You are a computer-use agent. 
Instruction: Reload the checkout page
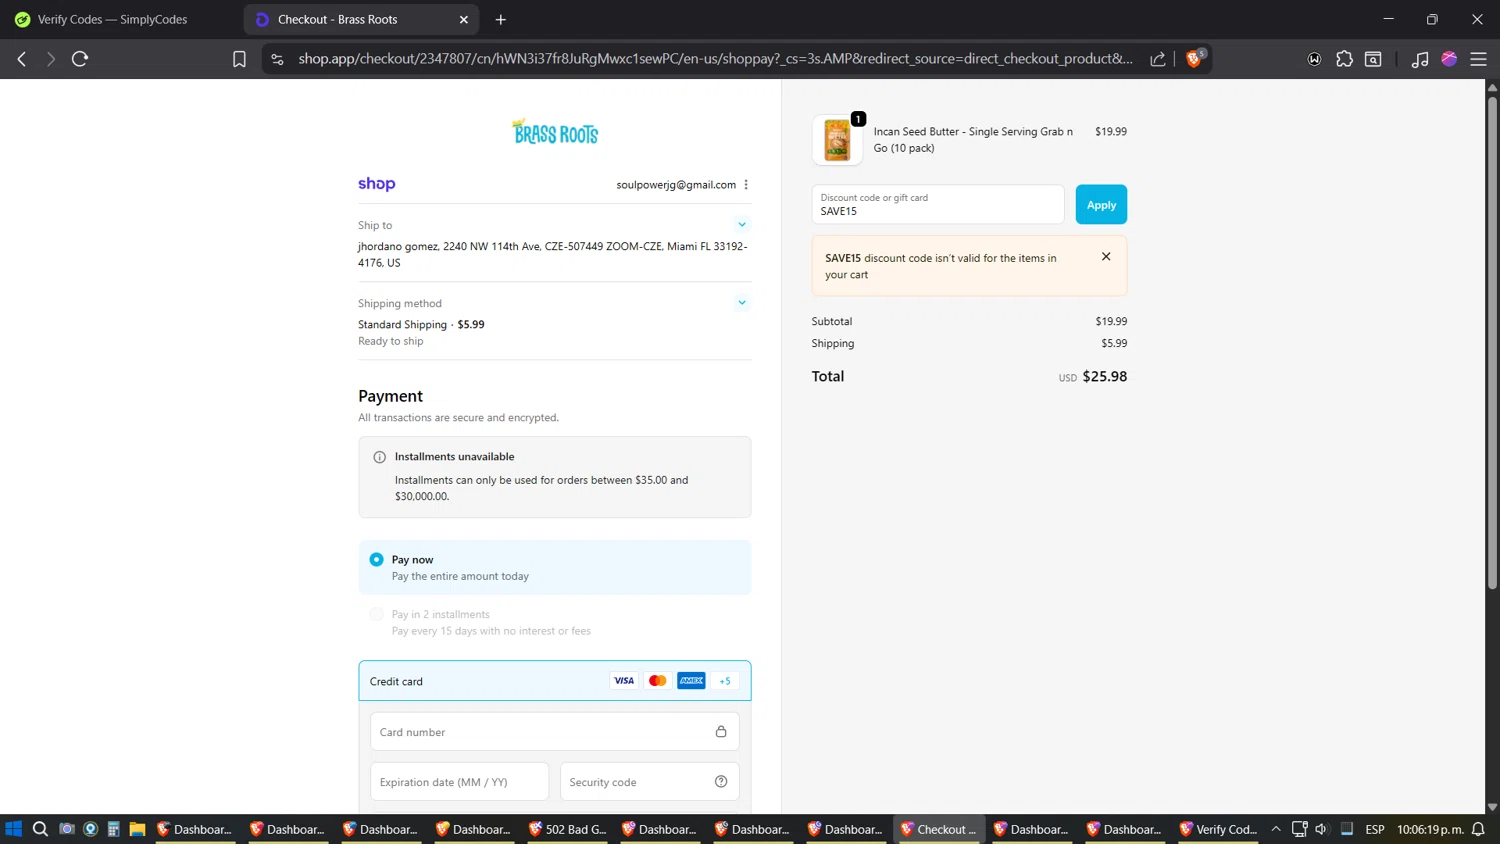point(80,59)
